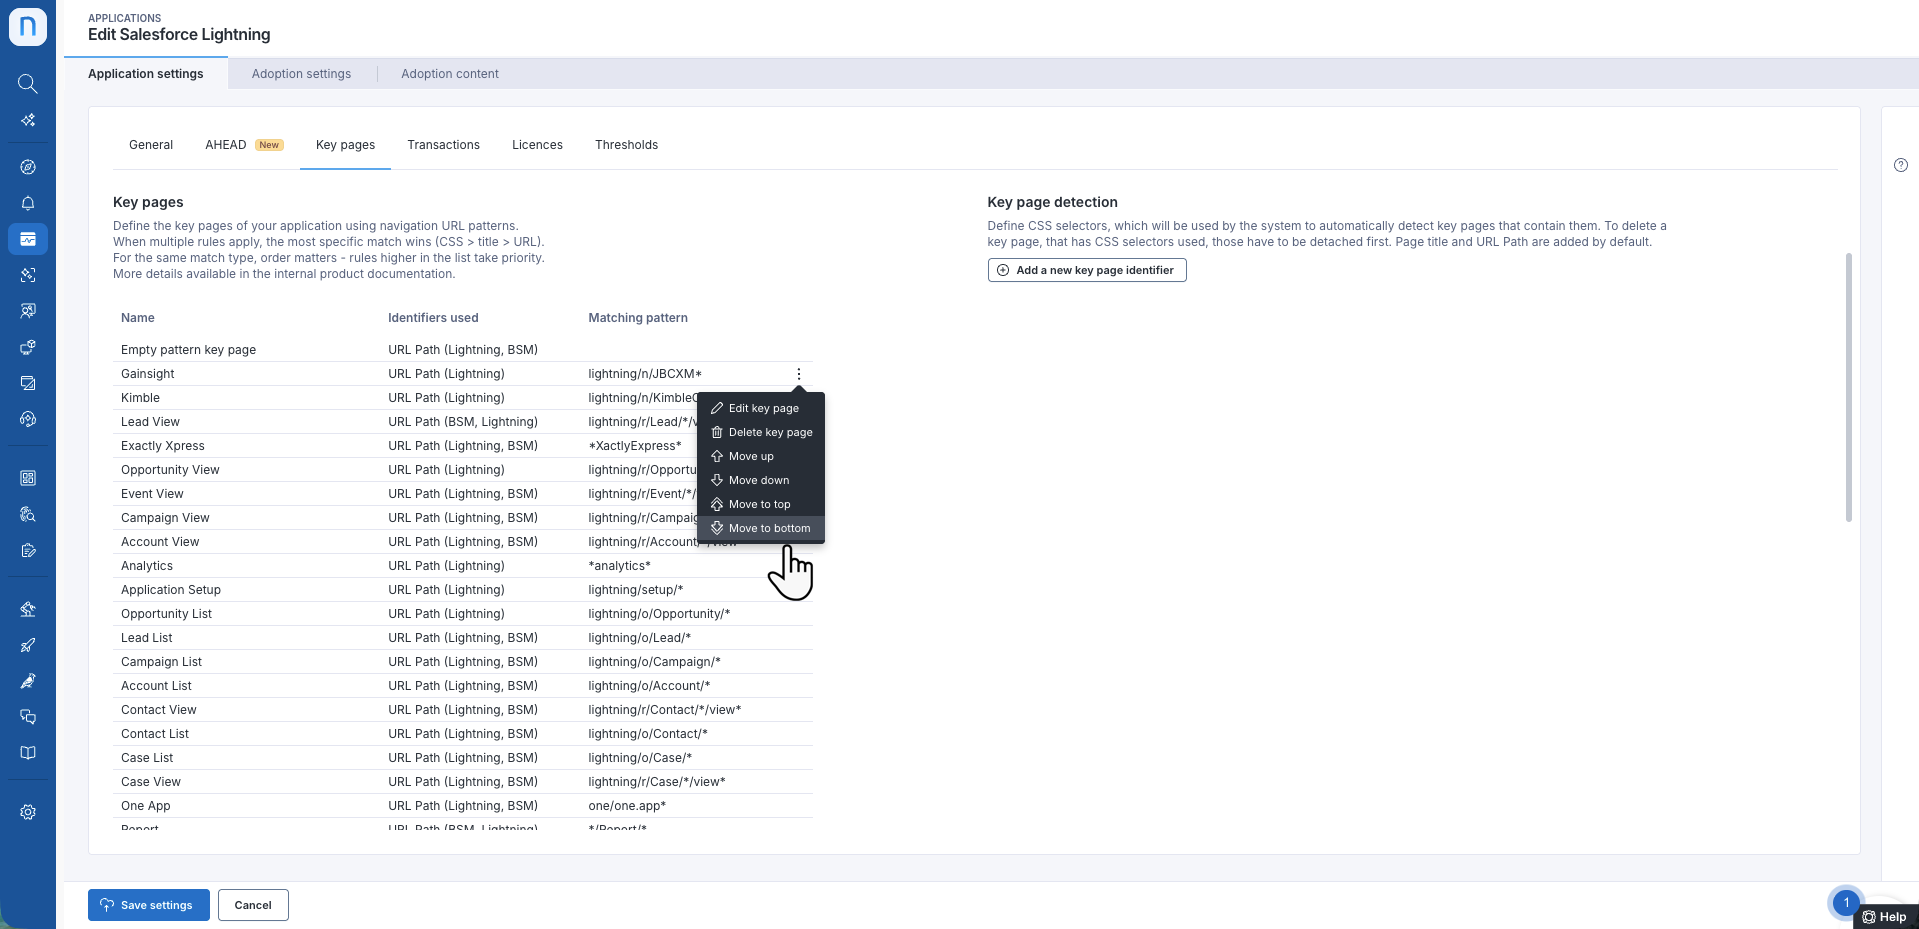Open the Licences tab
The image size is (1919, 929).
point(537,145)
